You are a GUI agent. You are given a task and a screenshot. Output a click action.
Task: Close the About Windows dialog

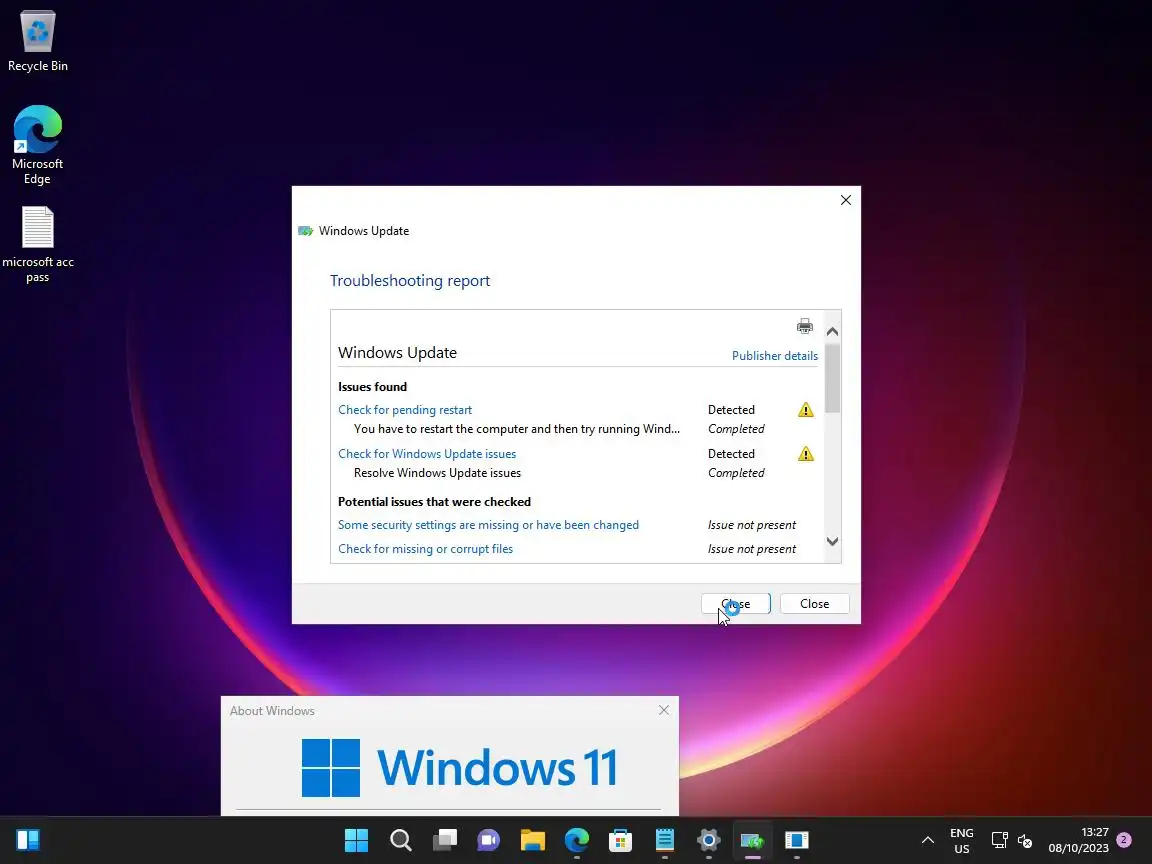663,710
